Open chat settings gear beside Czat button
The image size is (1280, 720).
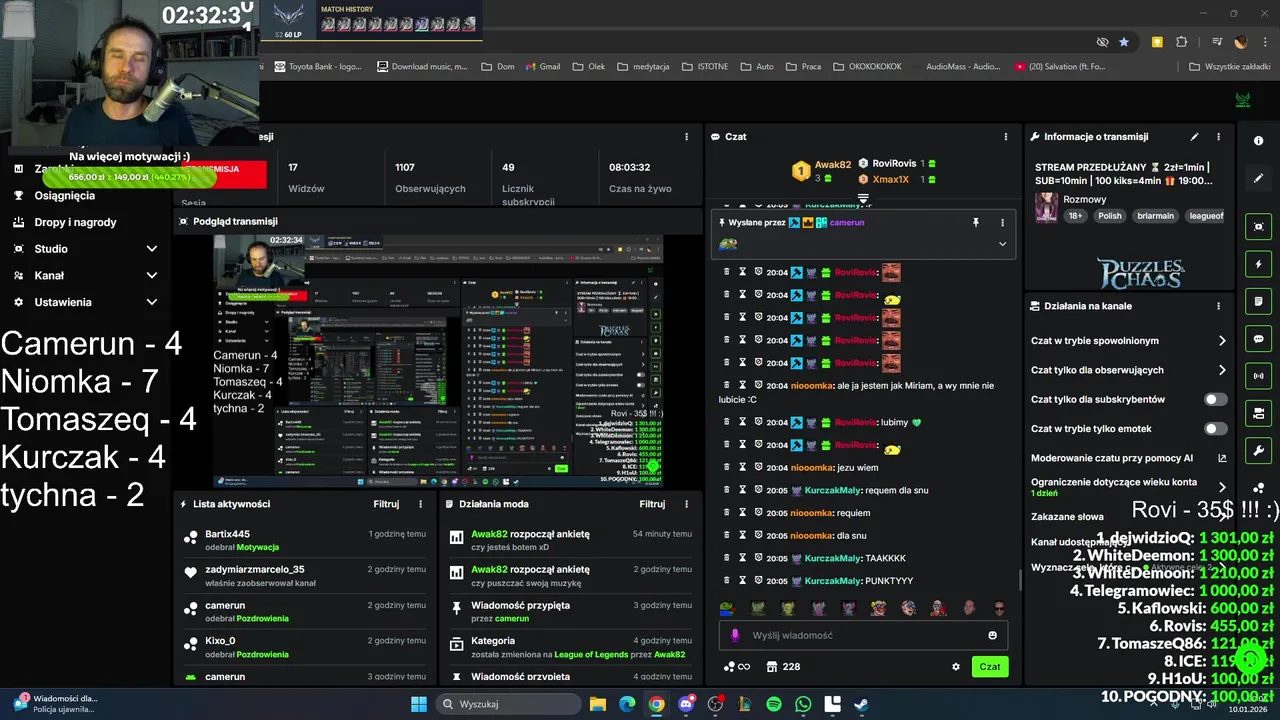[956, 667]
